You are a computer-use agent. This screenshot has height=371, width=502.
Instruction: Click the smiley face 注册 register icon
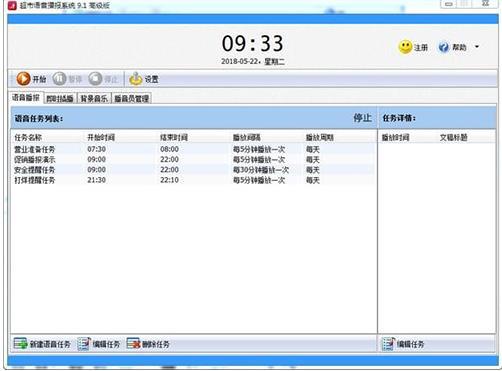point(405,47)
